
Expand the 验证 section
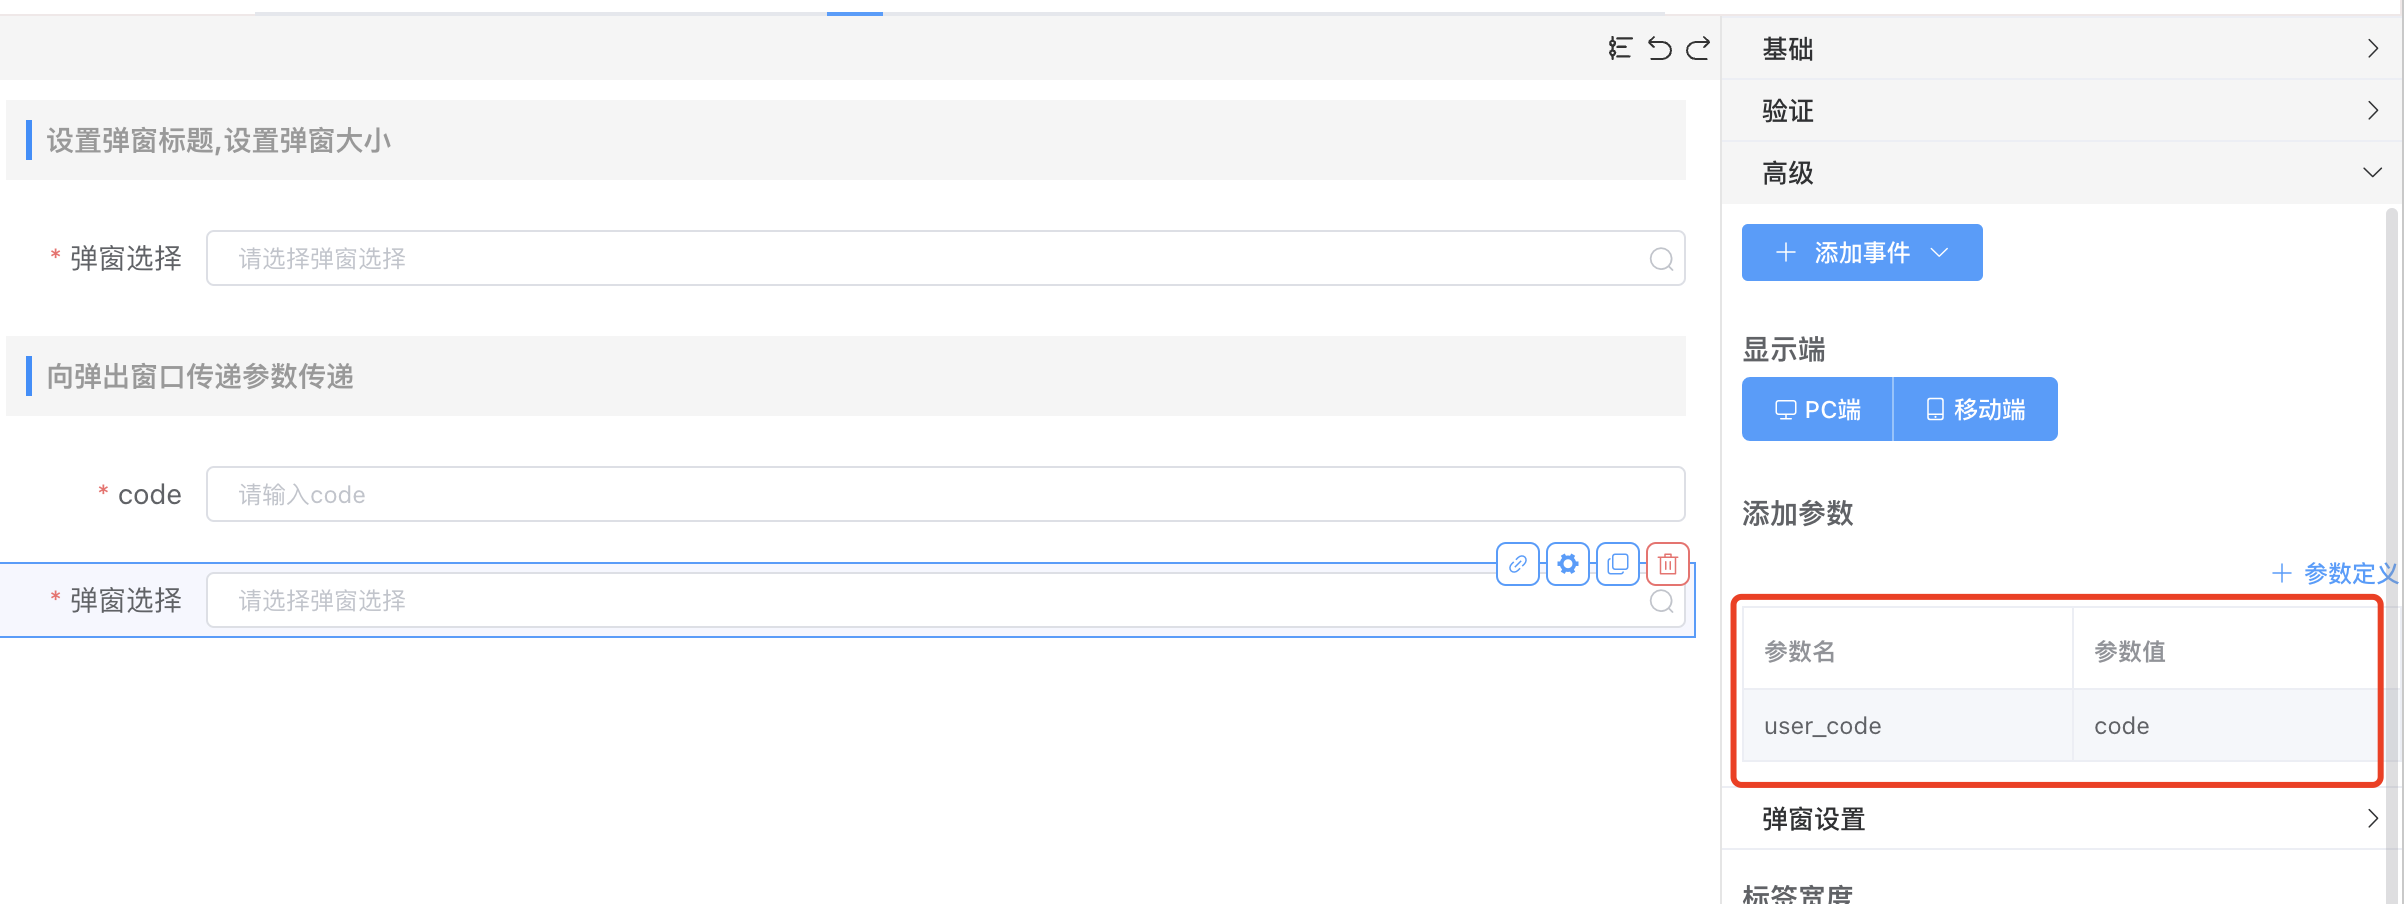click(2062, 111)
